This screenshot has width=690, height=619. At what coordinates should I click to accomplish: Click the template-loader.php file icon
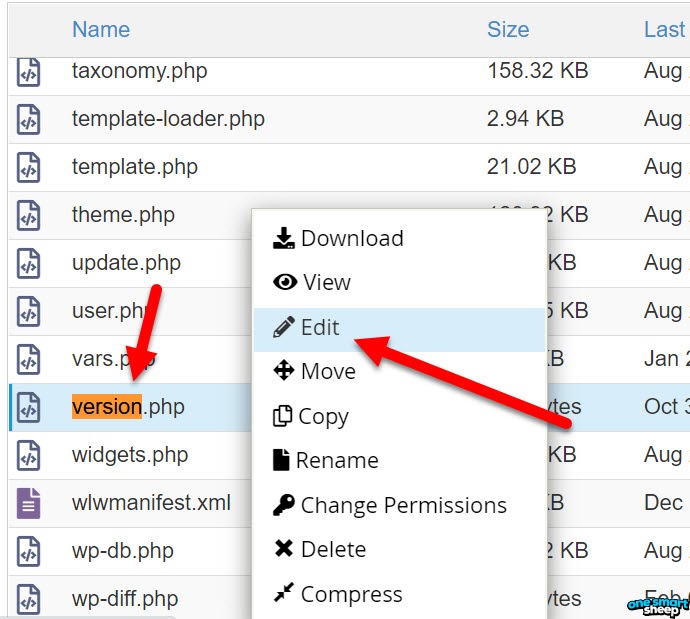29,119
